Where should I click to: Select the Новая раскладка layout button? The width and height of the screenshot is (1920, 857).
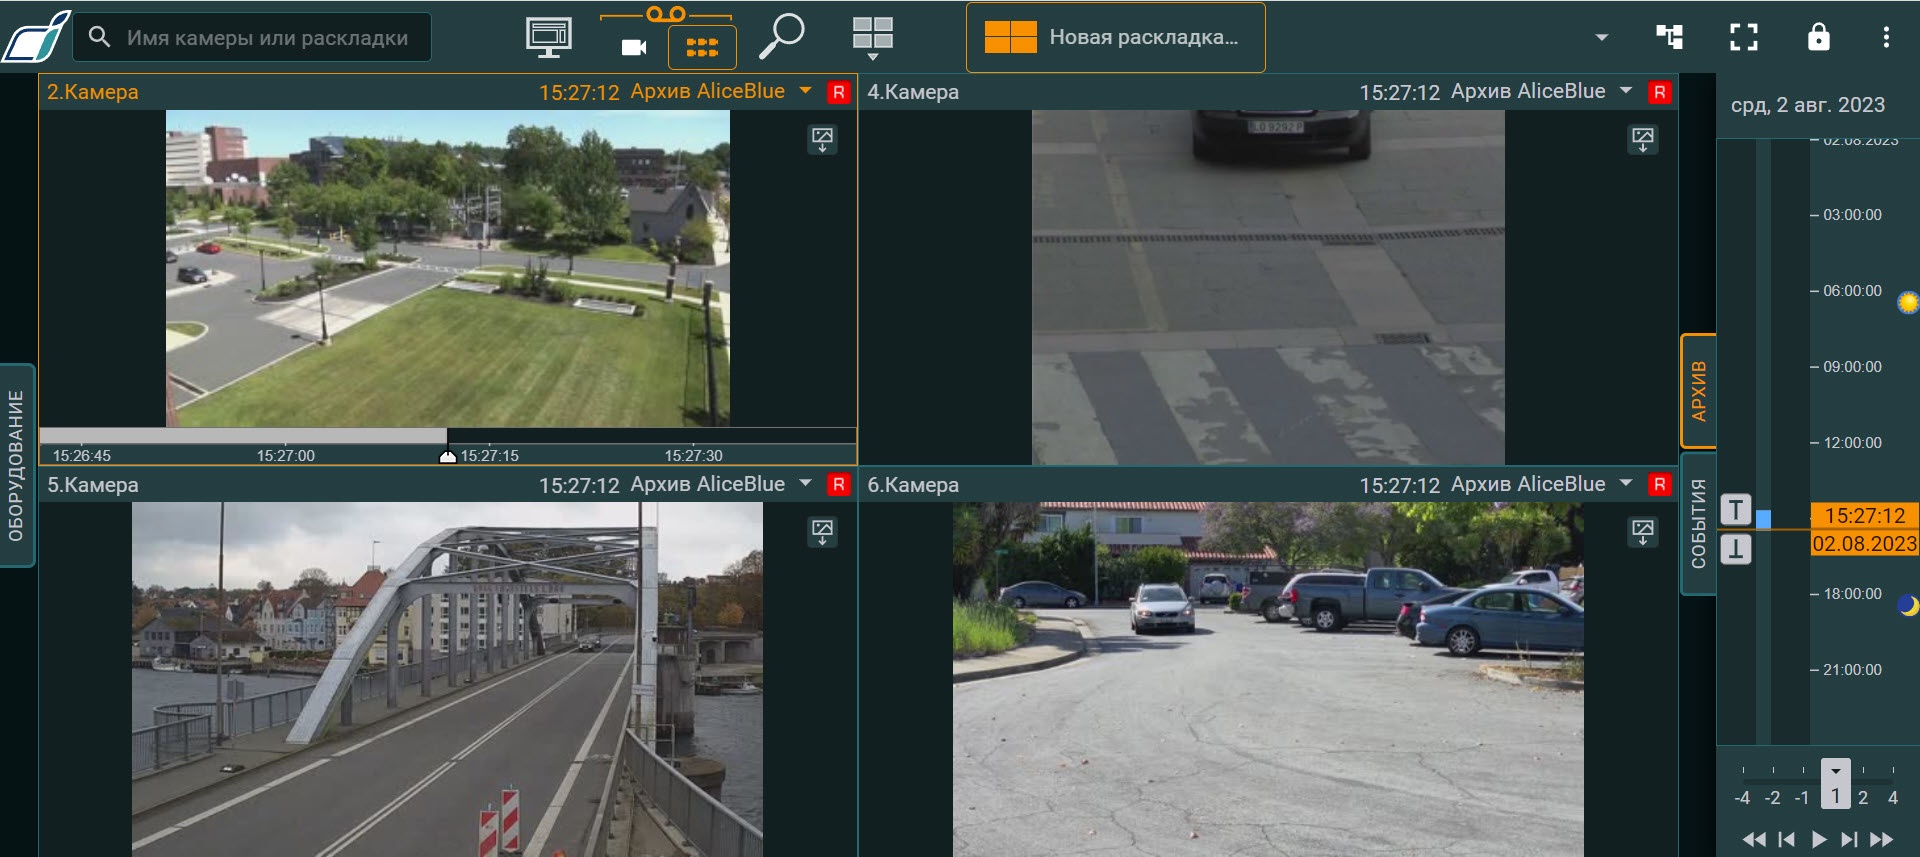click(x=1115, y=38)
